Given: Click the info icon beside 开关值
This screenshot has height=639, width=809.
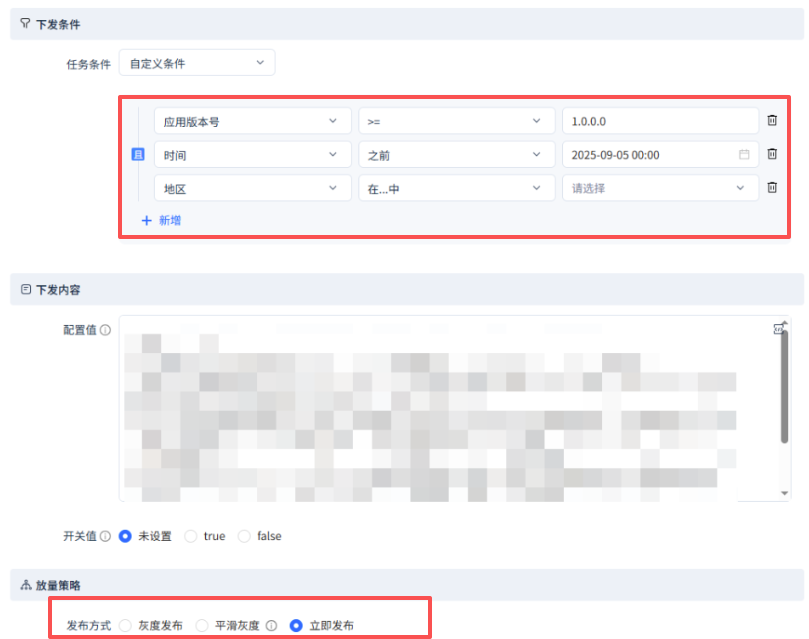Looking at the screenshot, I should [106, 536].
